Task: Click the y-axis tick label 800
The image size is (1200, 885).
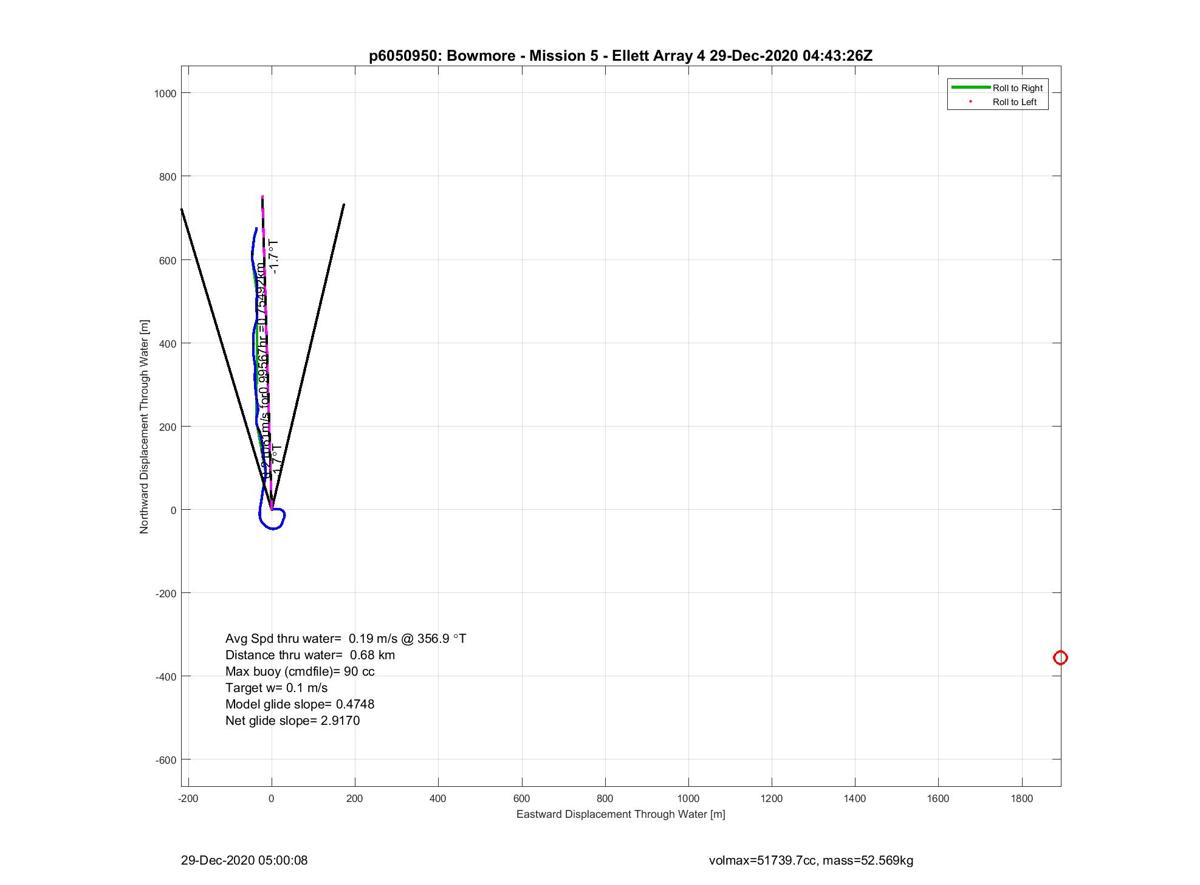Action: (167, 177)
